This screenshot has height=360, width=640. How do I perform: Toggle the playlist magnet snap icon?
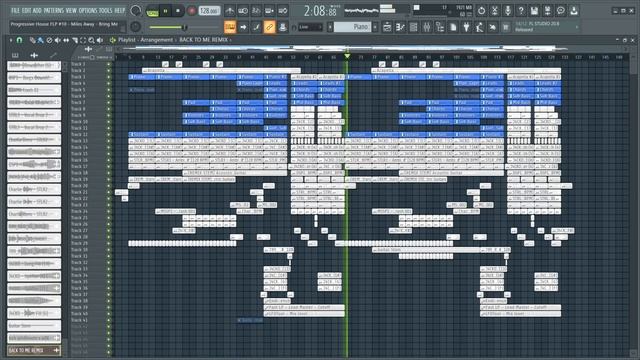[x=19, y=40]
